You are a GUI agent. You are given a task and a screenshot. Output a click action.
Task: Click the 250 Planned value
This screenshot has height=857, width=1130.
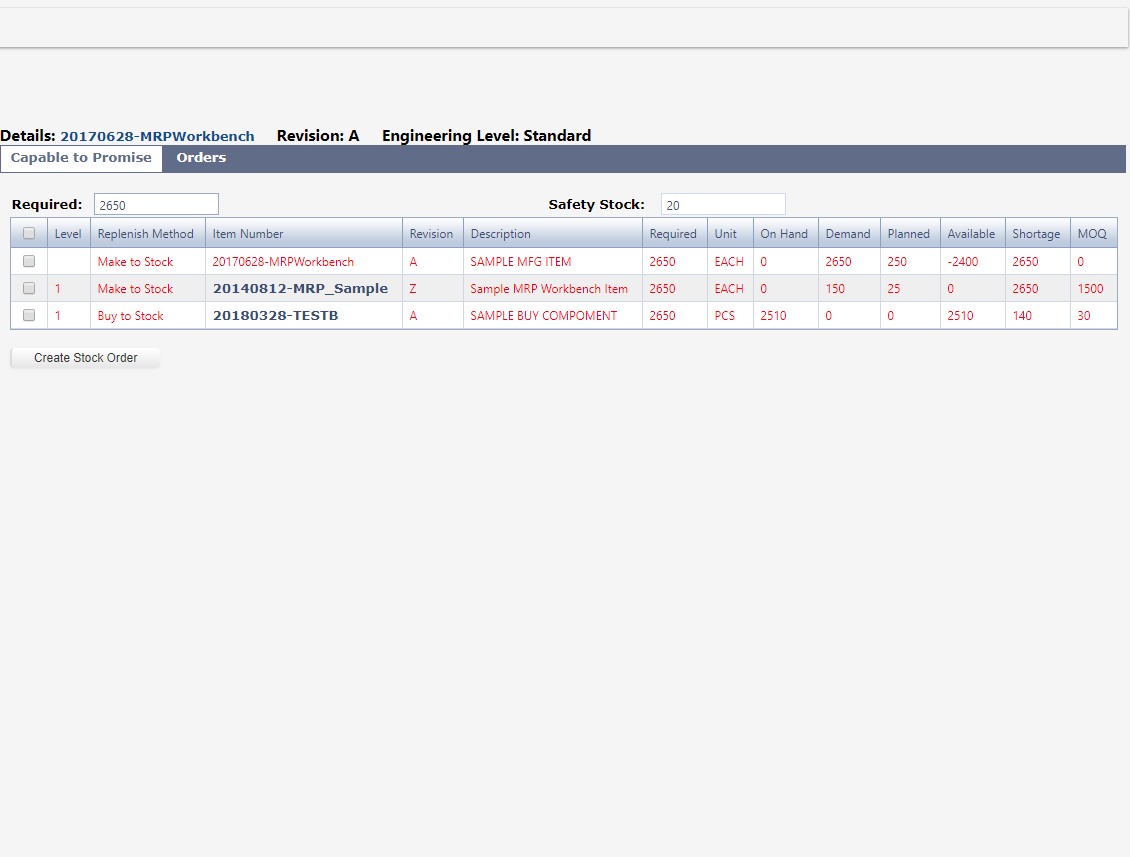897,262
